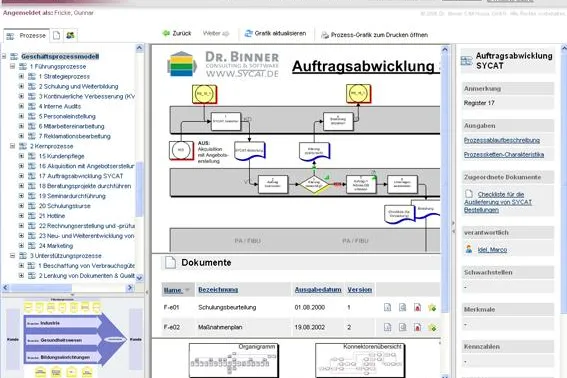The image size is (567, 378).
Task: Click the process icon in Auftragsabwicklung SYCAT panel header
Action: click(466, 60)
